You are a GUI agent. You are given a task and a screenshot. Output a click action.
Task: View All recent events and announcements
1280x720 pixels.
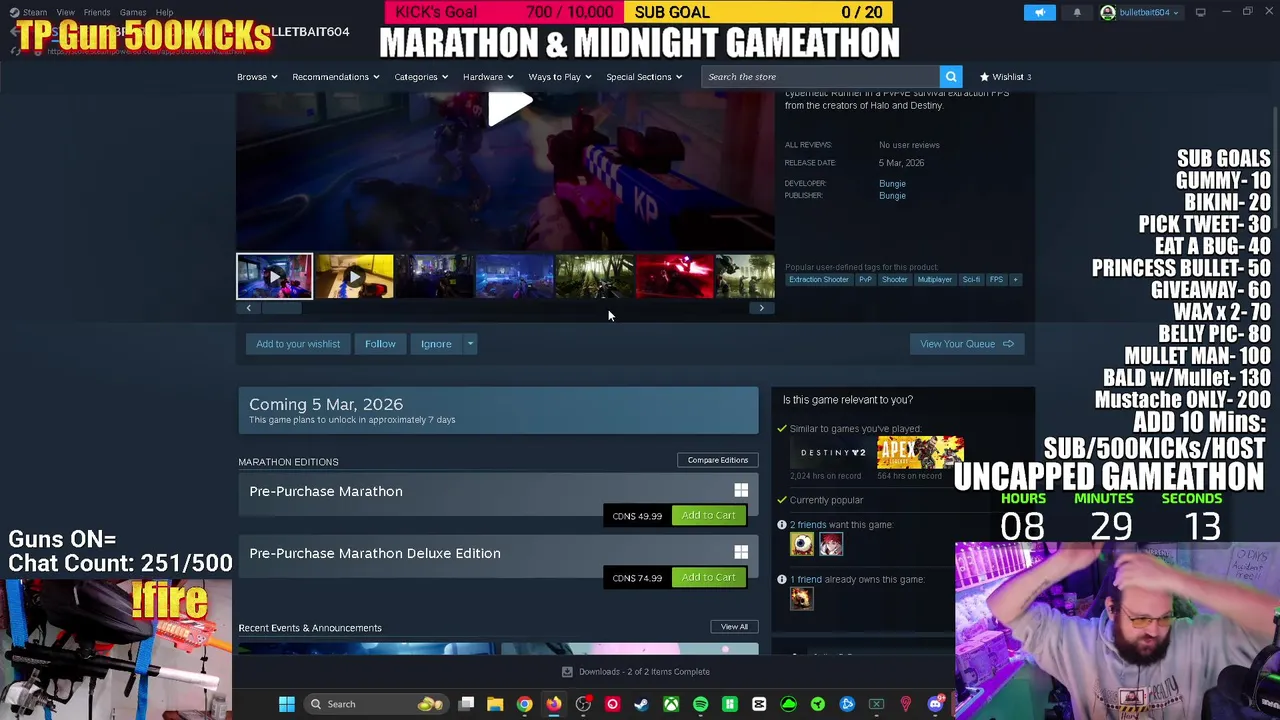pyautogui.click(x=734, y=627)
